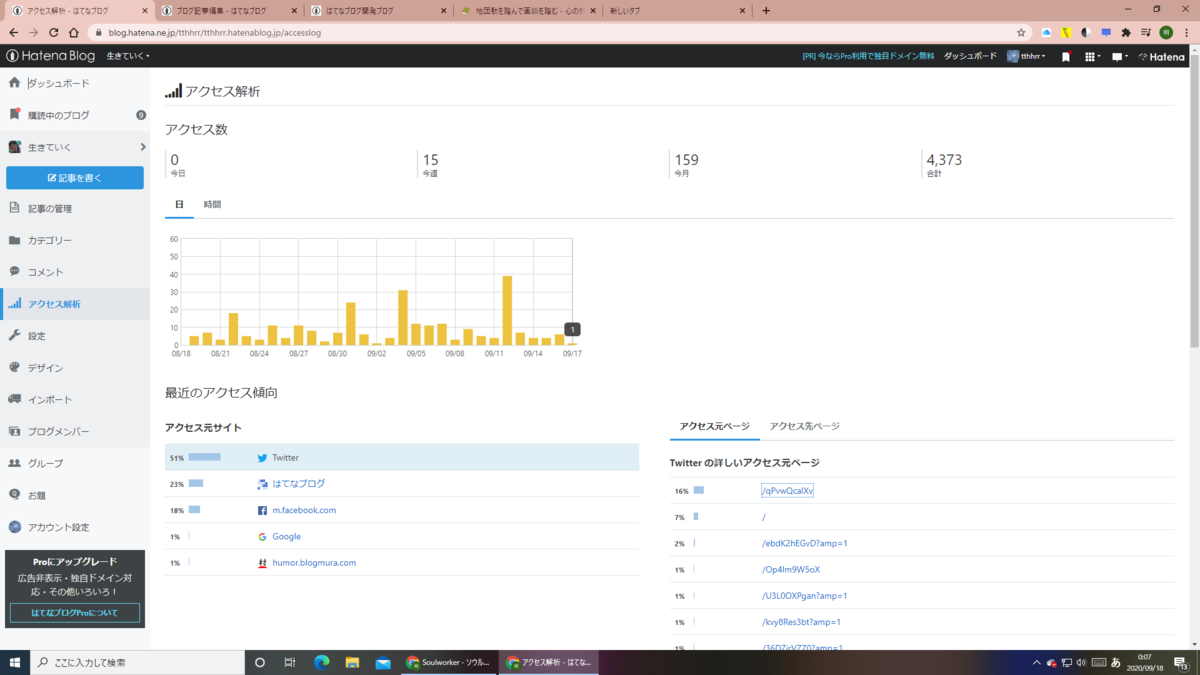Viewport: 1200px width, 675px height.
Task: Open a new browser tab with plus
Action: [x=766, y=11]
